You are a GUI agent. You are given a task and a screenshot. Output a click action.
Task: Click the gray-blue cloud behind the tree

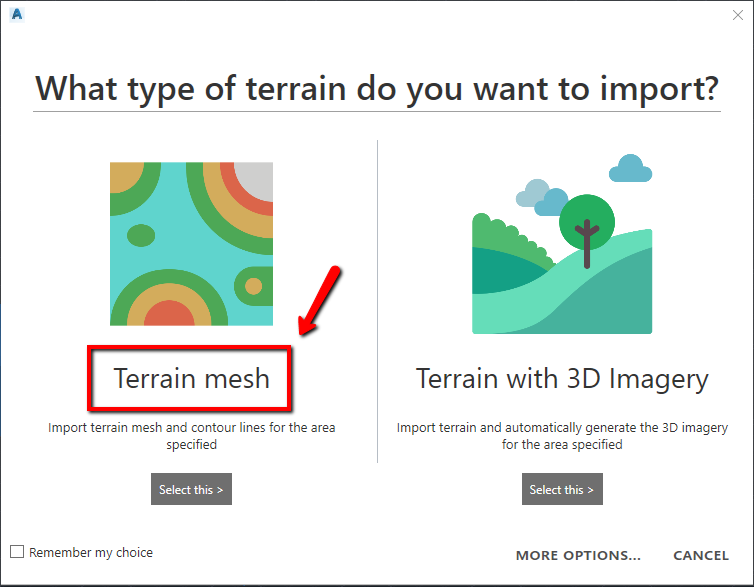pyautogui.click(x=533, y=193)
